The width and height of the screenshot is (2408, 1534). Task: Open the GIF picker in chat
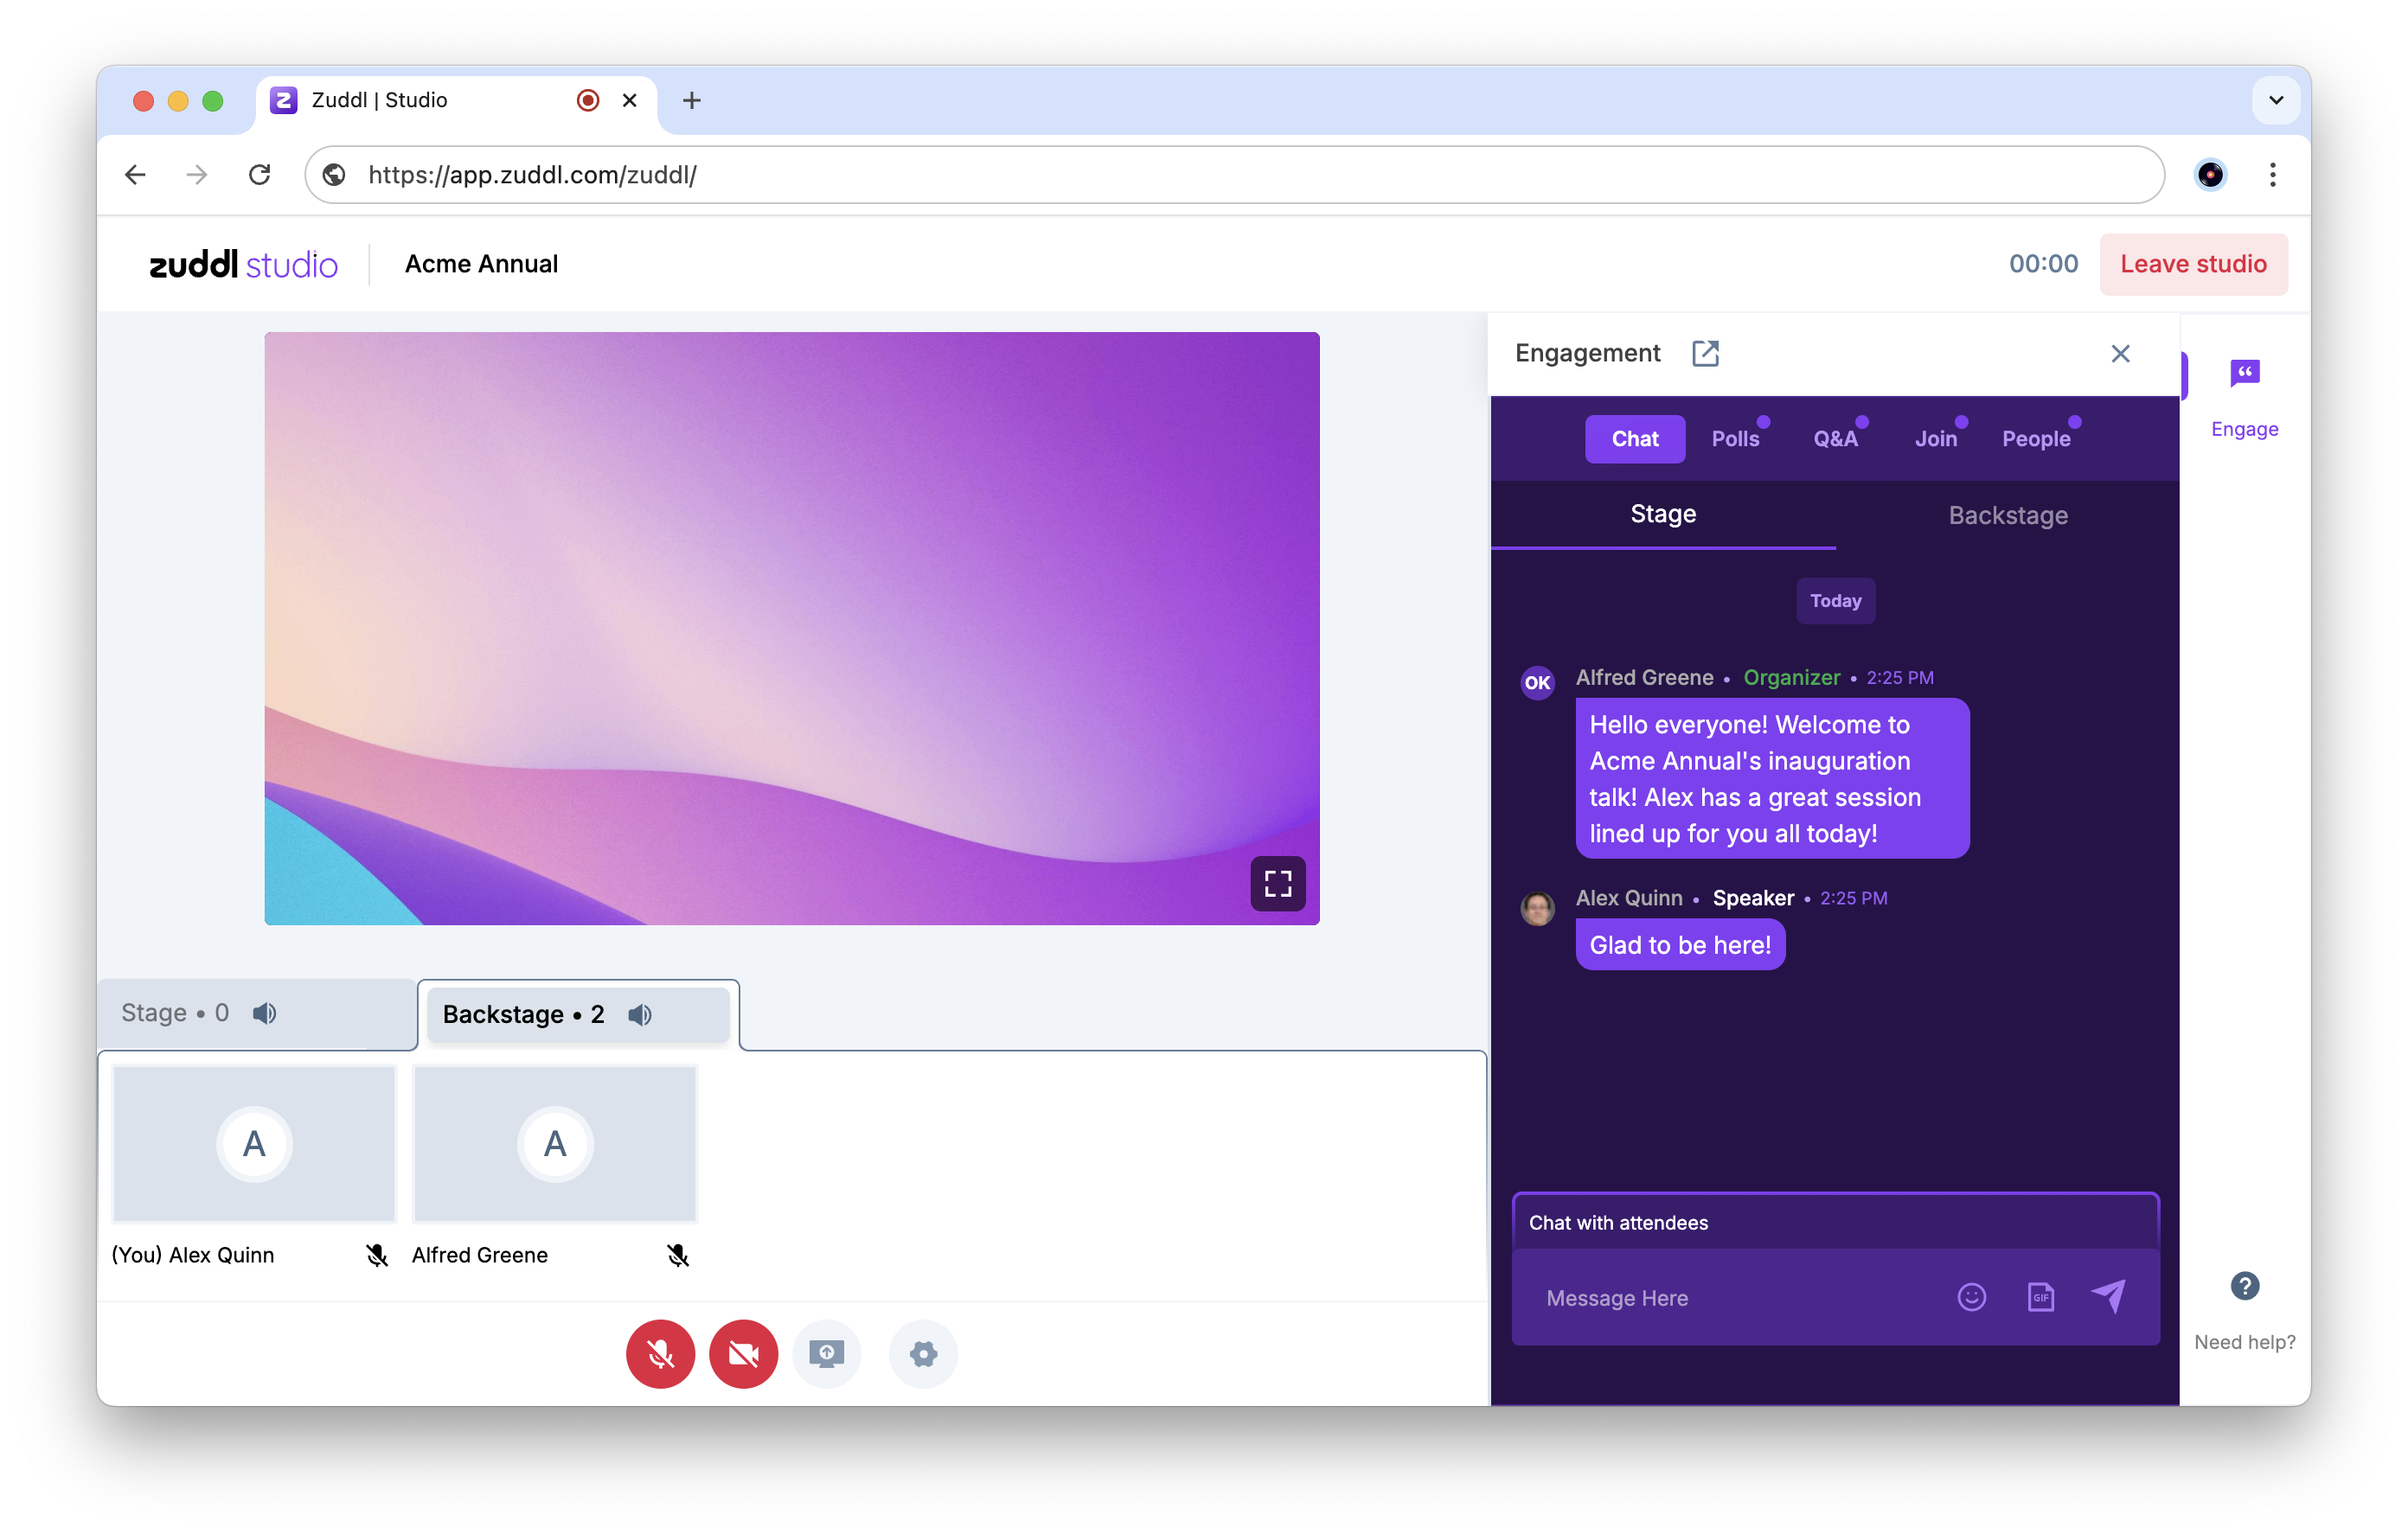point(2040,1297)
